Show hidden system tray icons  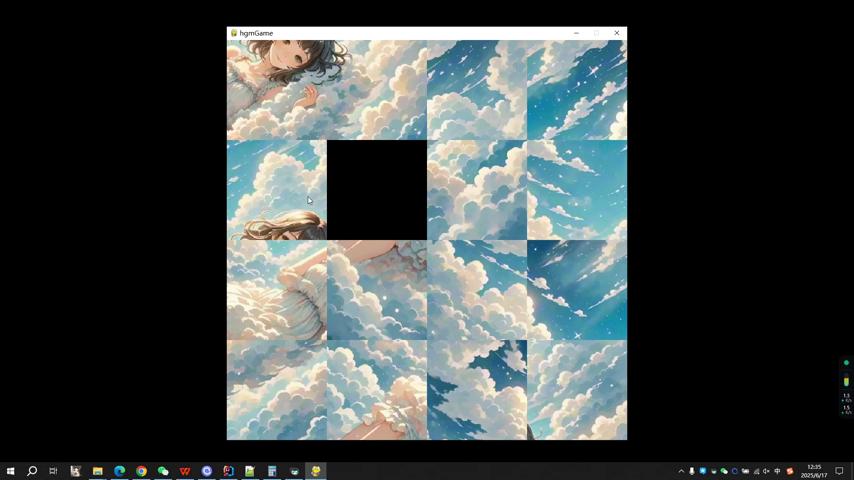[x=681, y=471]
